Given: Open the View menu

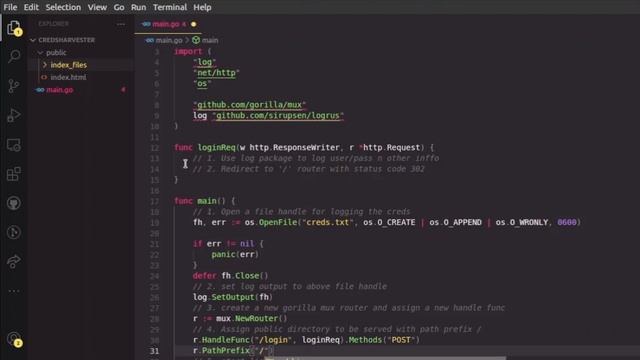Looking at the screenshot, I should coord(97,7).
